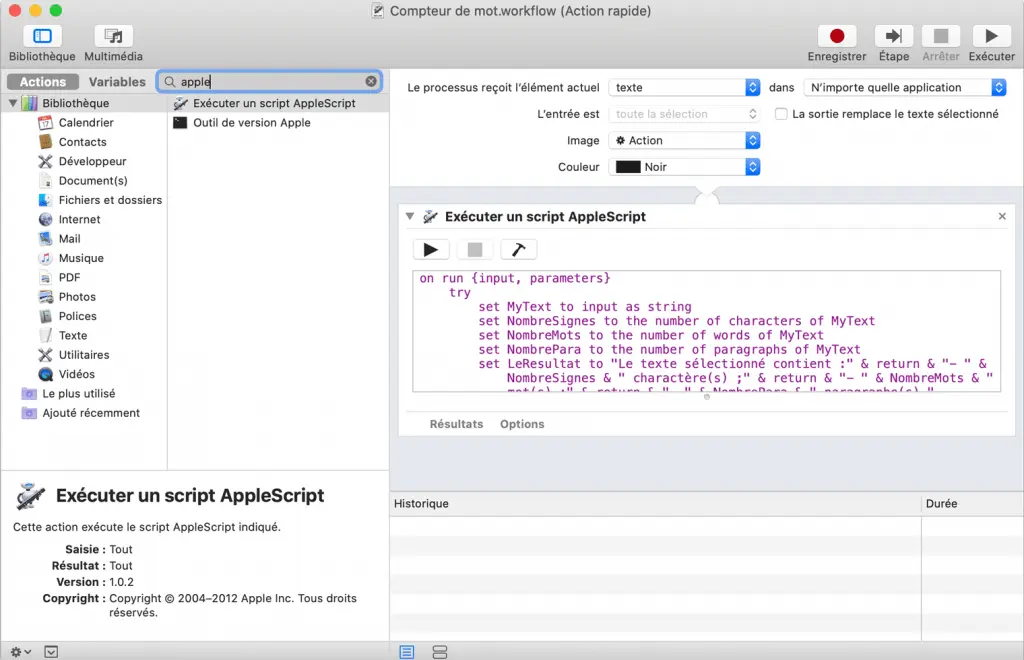Select the PDF category
This screenshot has height=660, width=1024.
69,277
